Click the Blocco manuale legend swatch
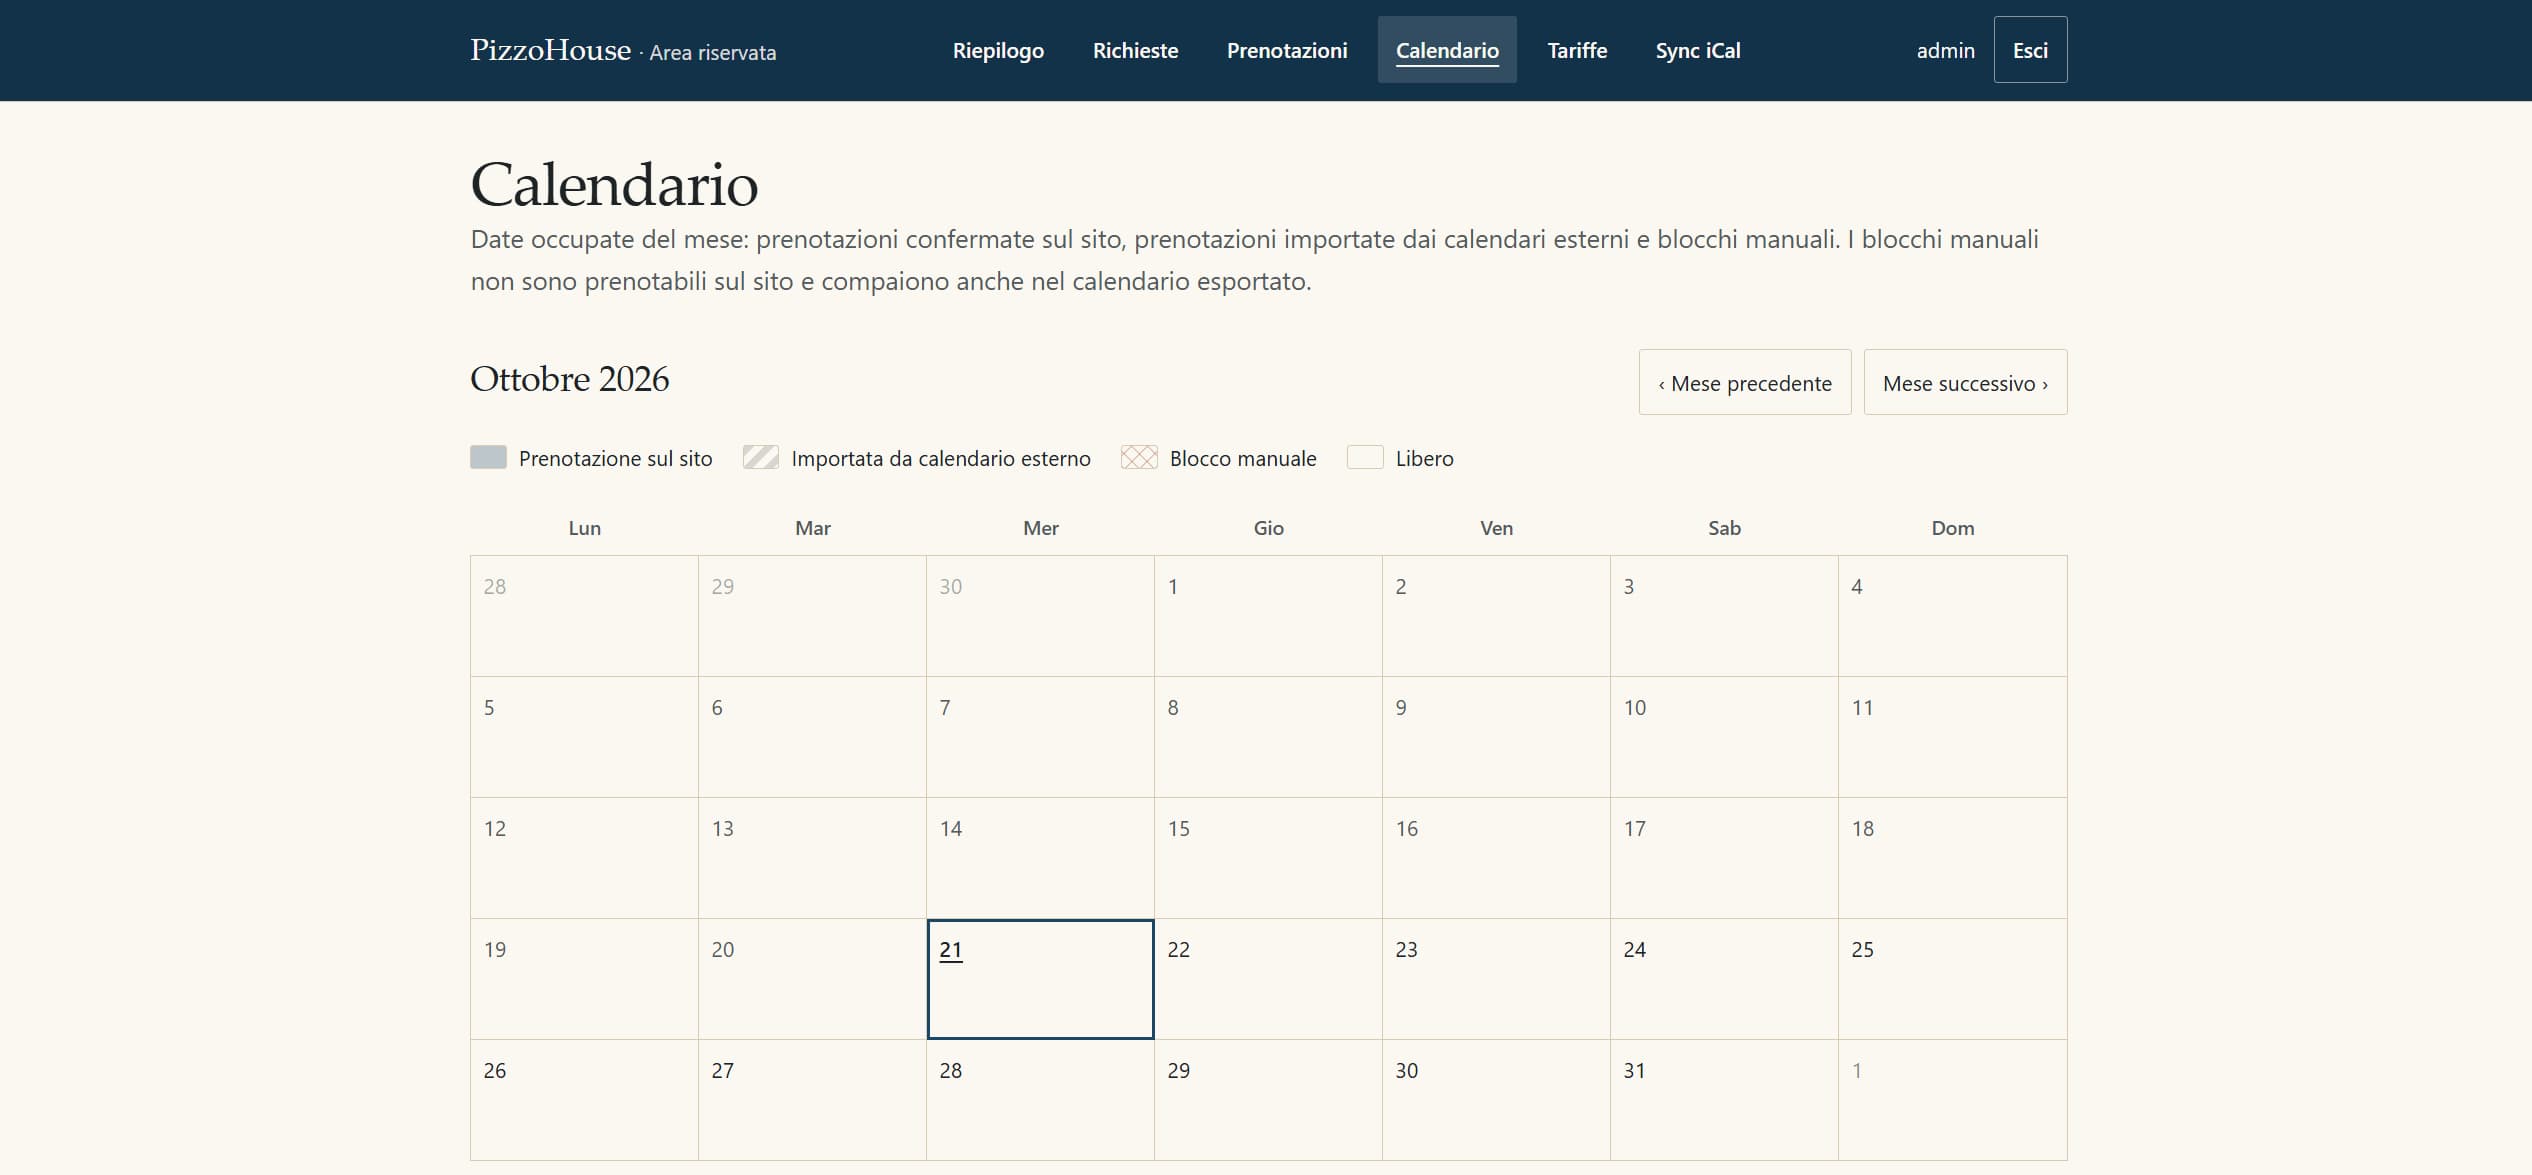Viewport: 2532px width, 1175px height. (1139, 458)
